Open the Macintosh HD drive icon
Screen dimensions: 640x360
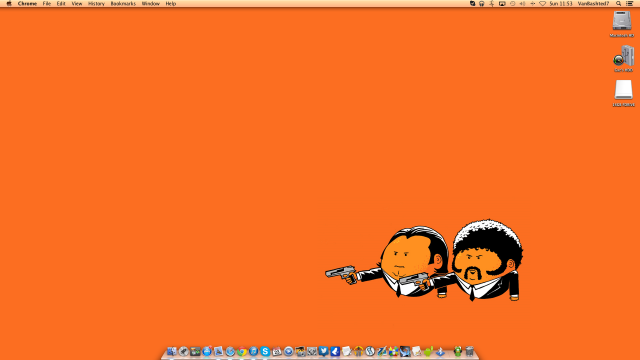click(x=622, y=20)
